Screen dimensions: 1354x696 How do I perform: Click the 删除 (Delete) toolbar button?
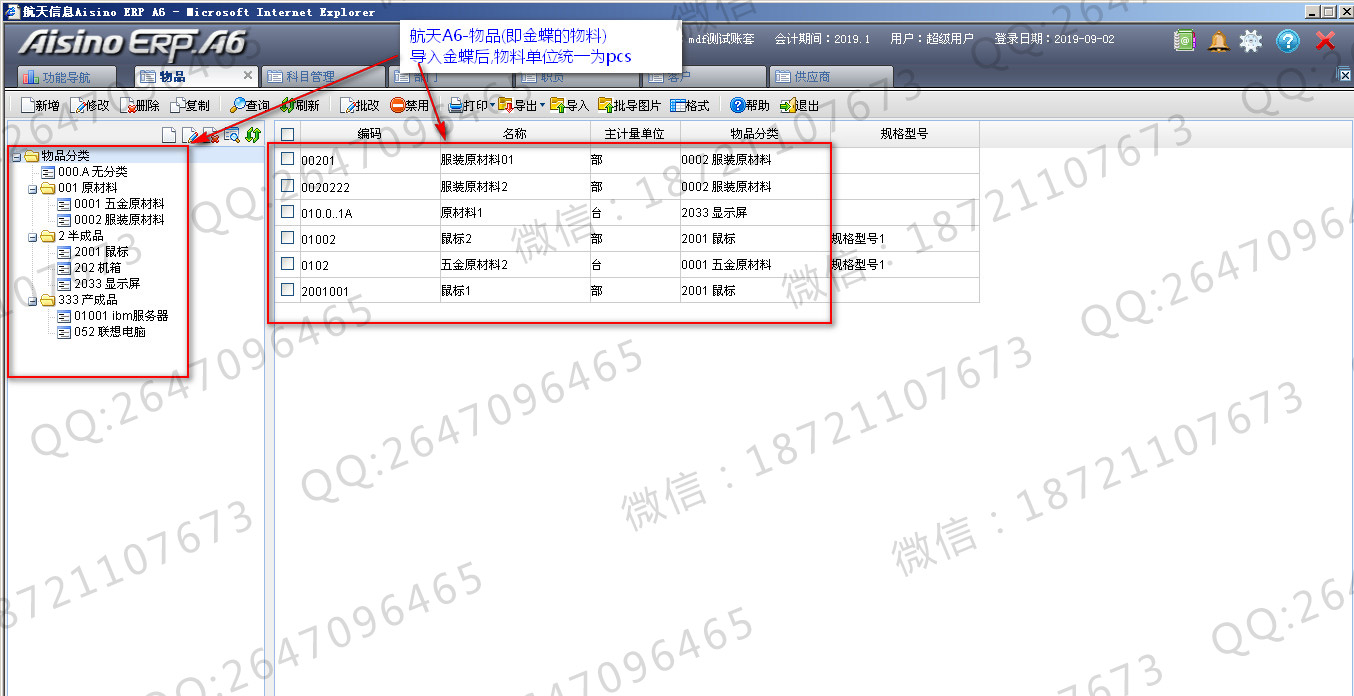tap(140, 105)
